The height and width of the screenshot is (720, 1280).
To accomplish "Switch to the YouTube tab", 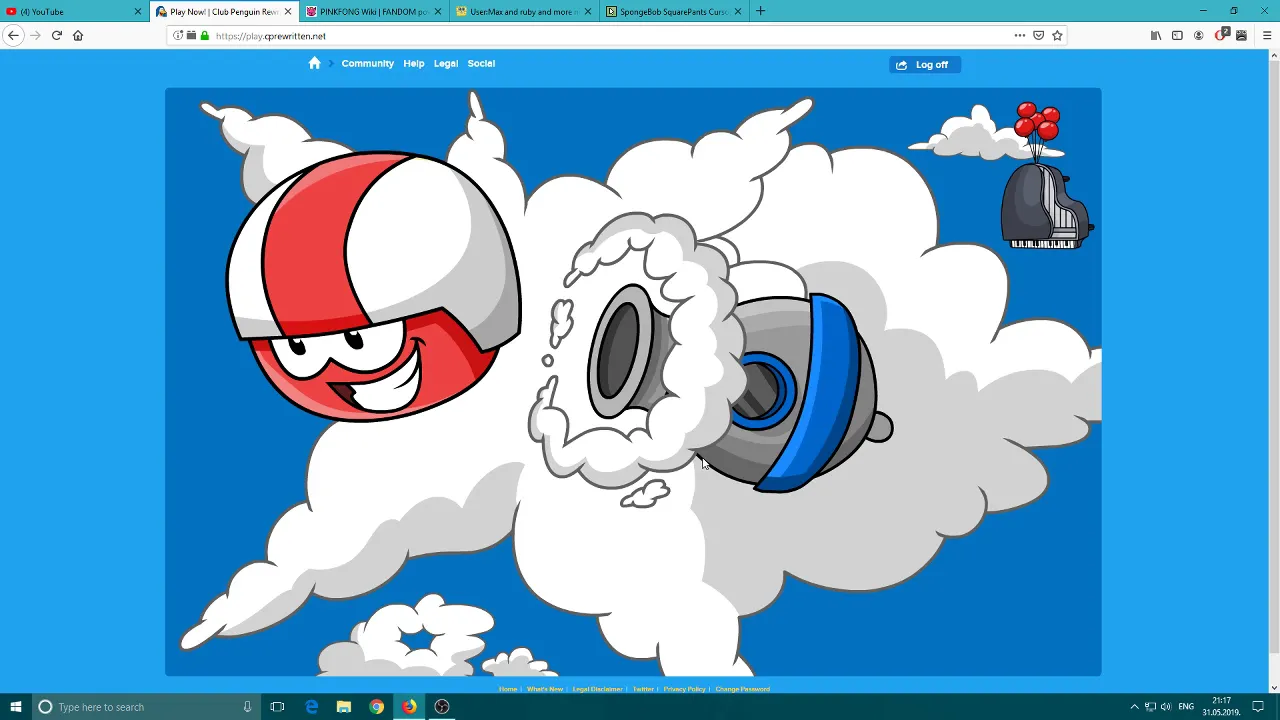I will click(74, 11).
